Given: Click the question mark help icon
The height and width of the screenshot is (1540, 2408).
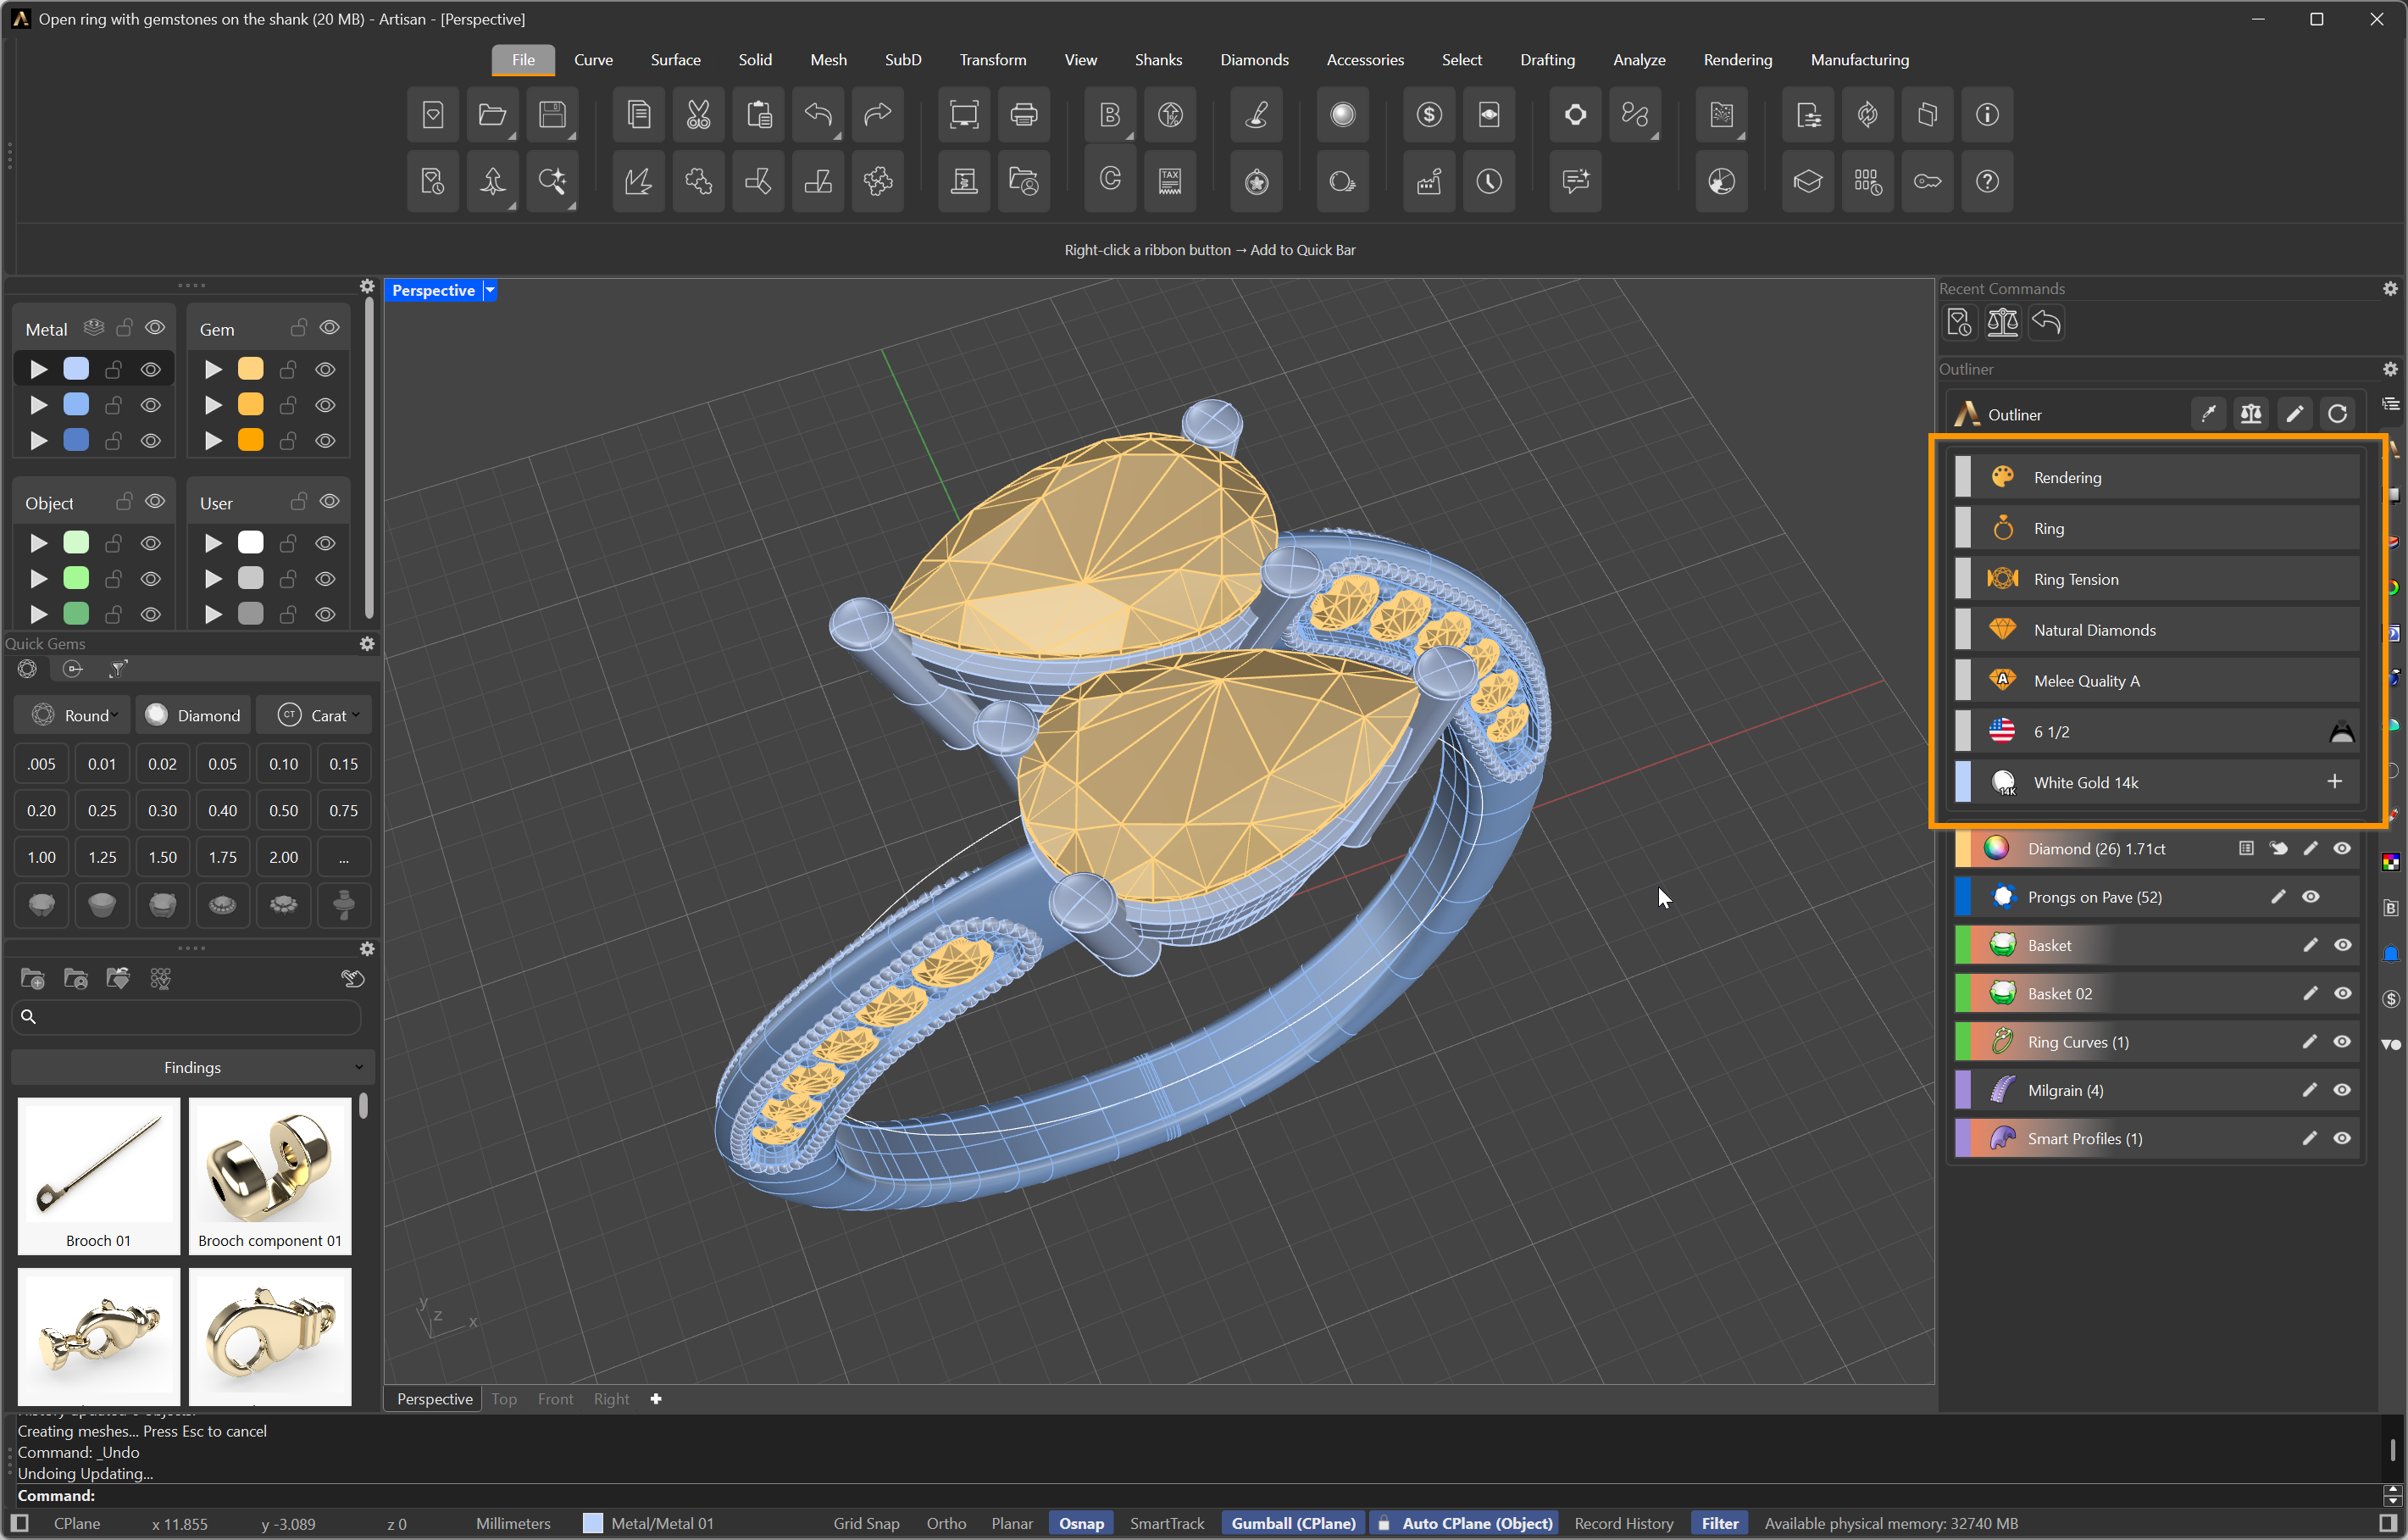Looking at the screenshot, I should pos(1987,182).
